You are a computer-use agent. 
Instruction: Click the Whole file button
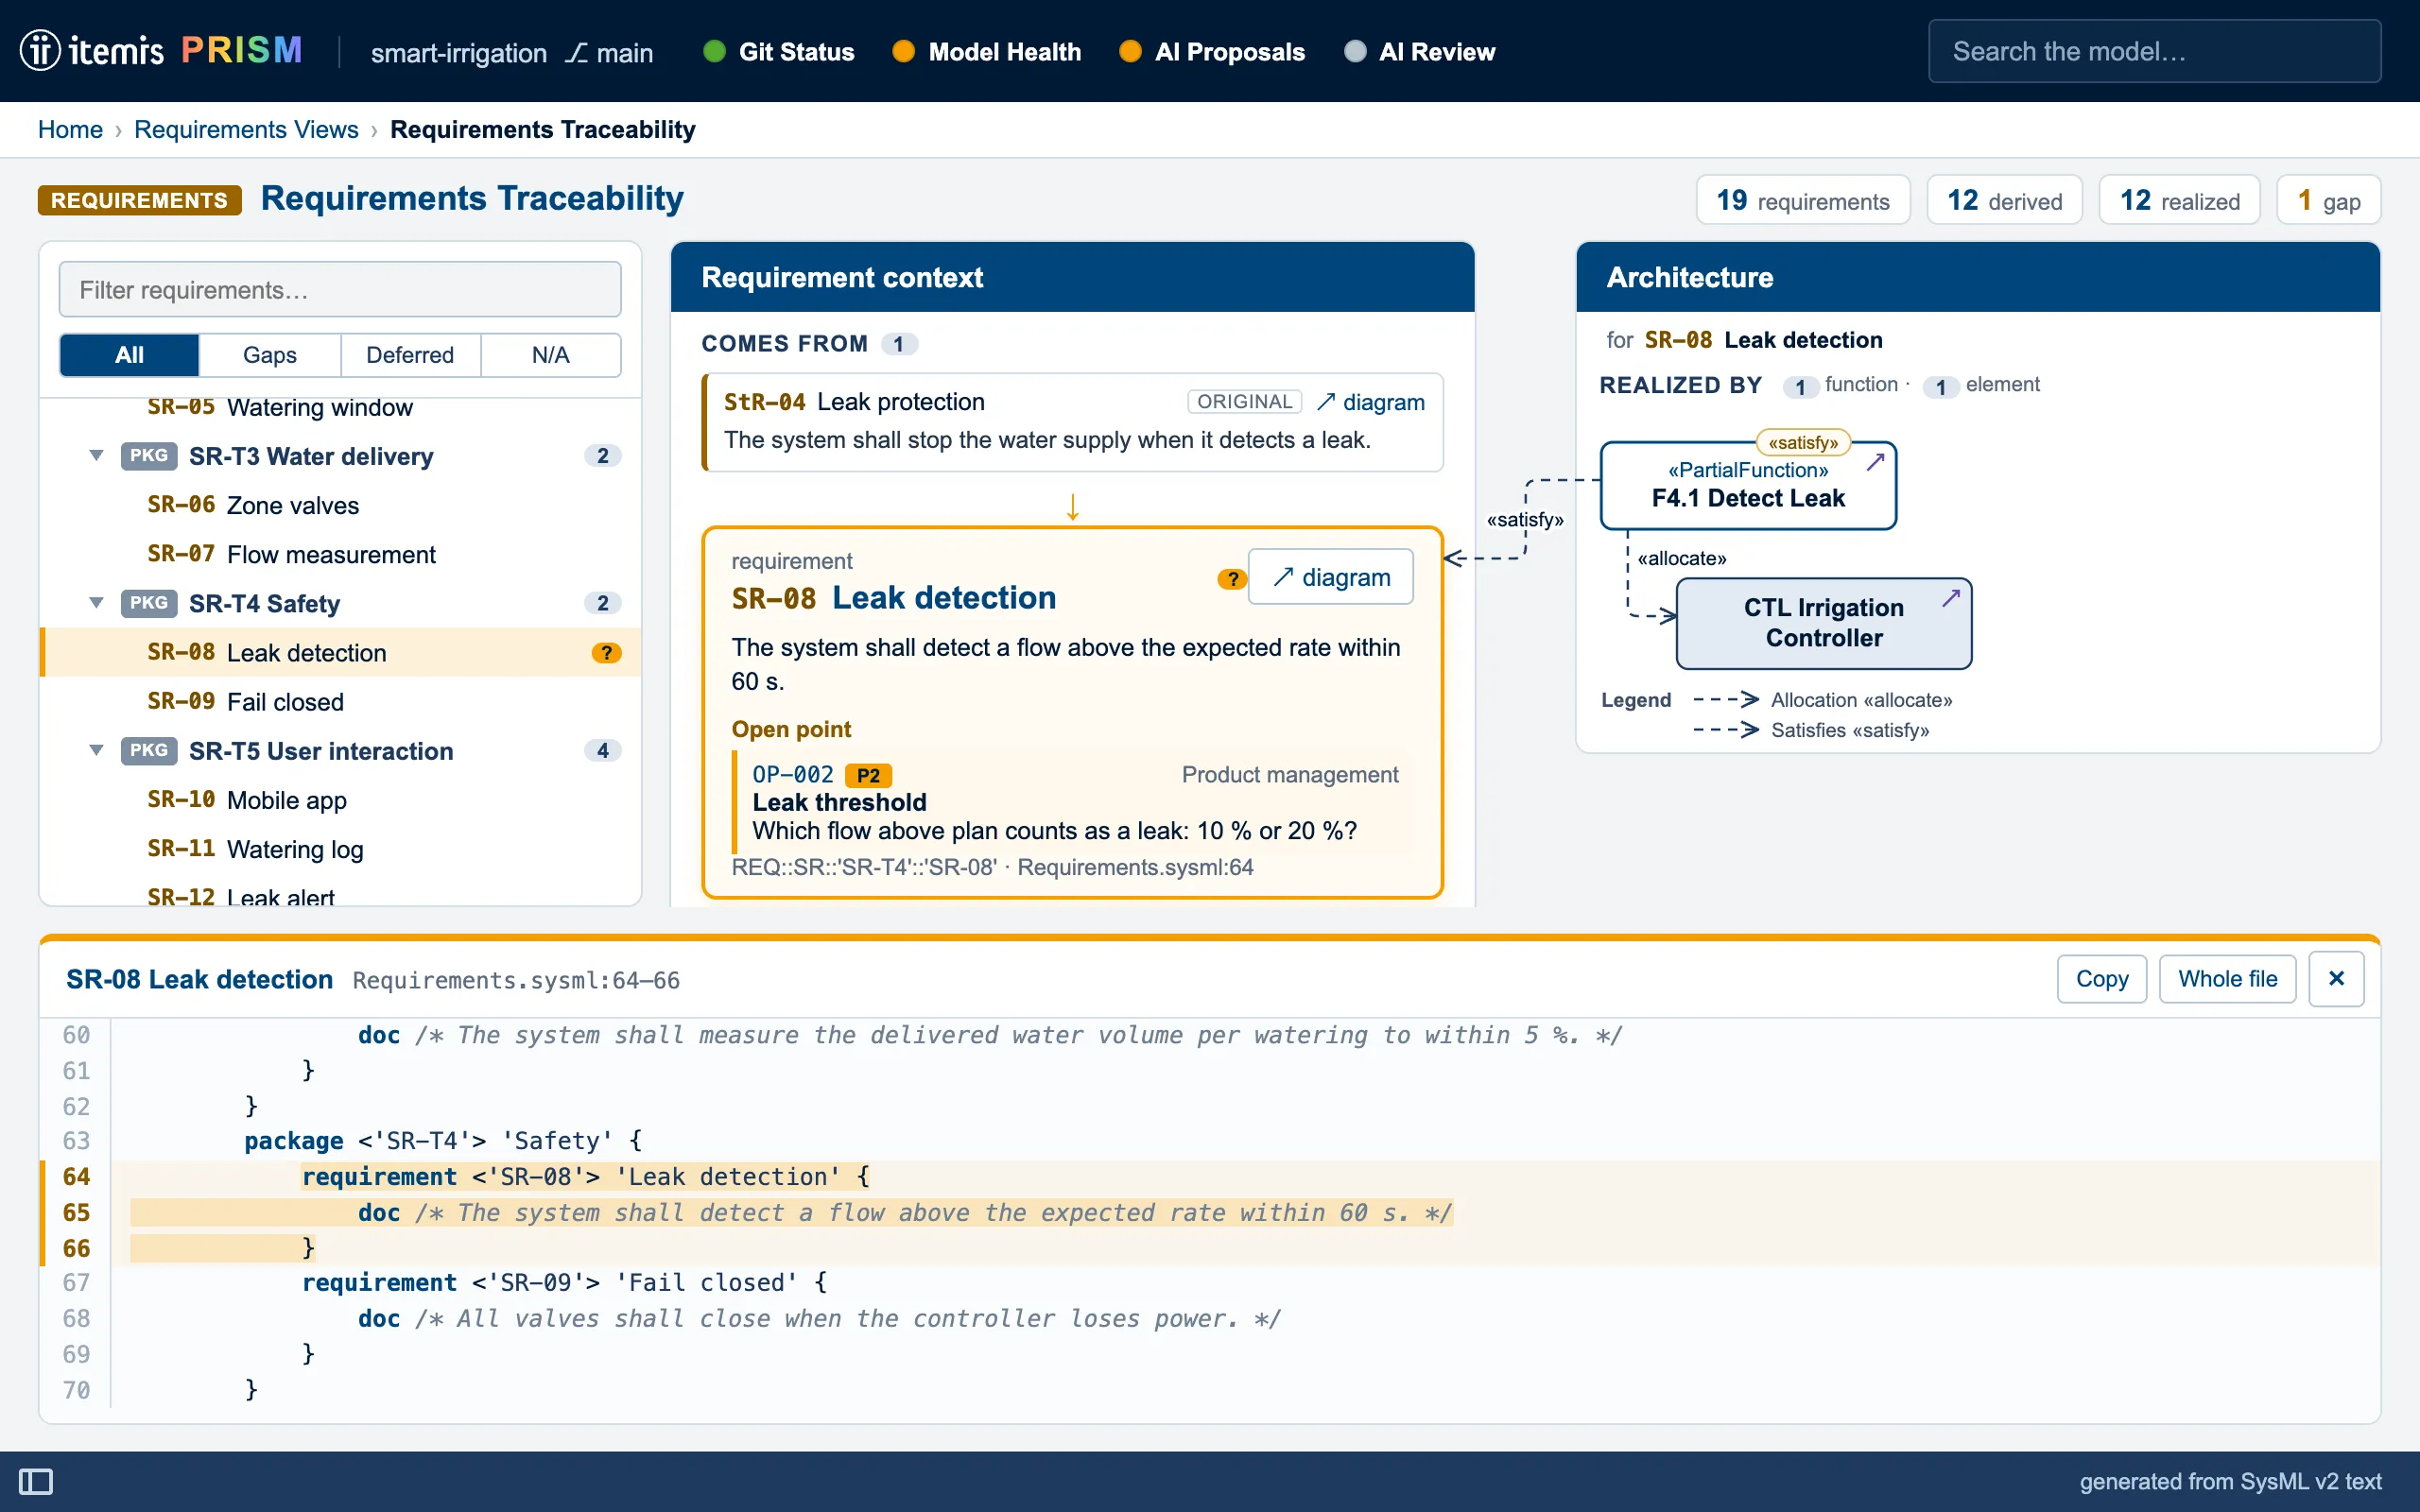click(2227, 979)
